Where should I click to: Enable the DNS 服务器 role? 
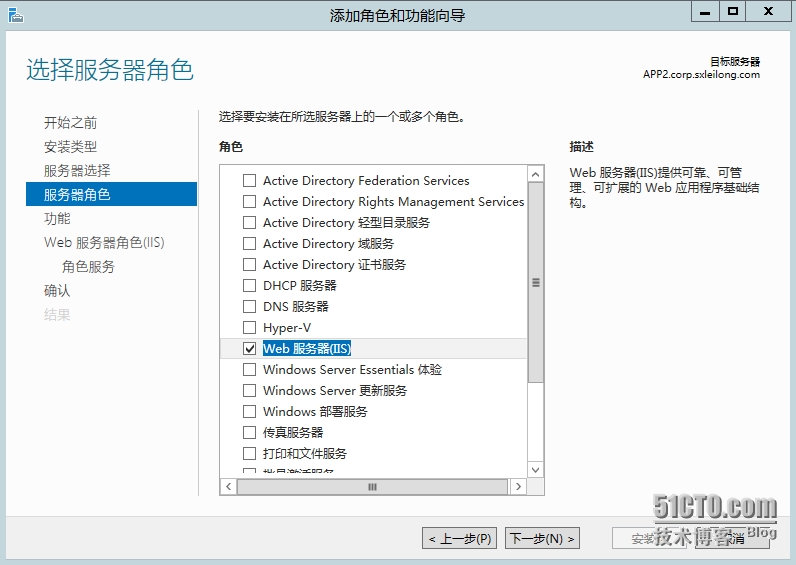[x=249, y=307]
